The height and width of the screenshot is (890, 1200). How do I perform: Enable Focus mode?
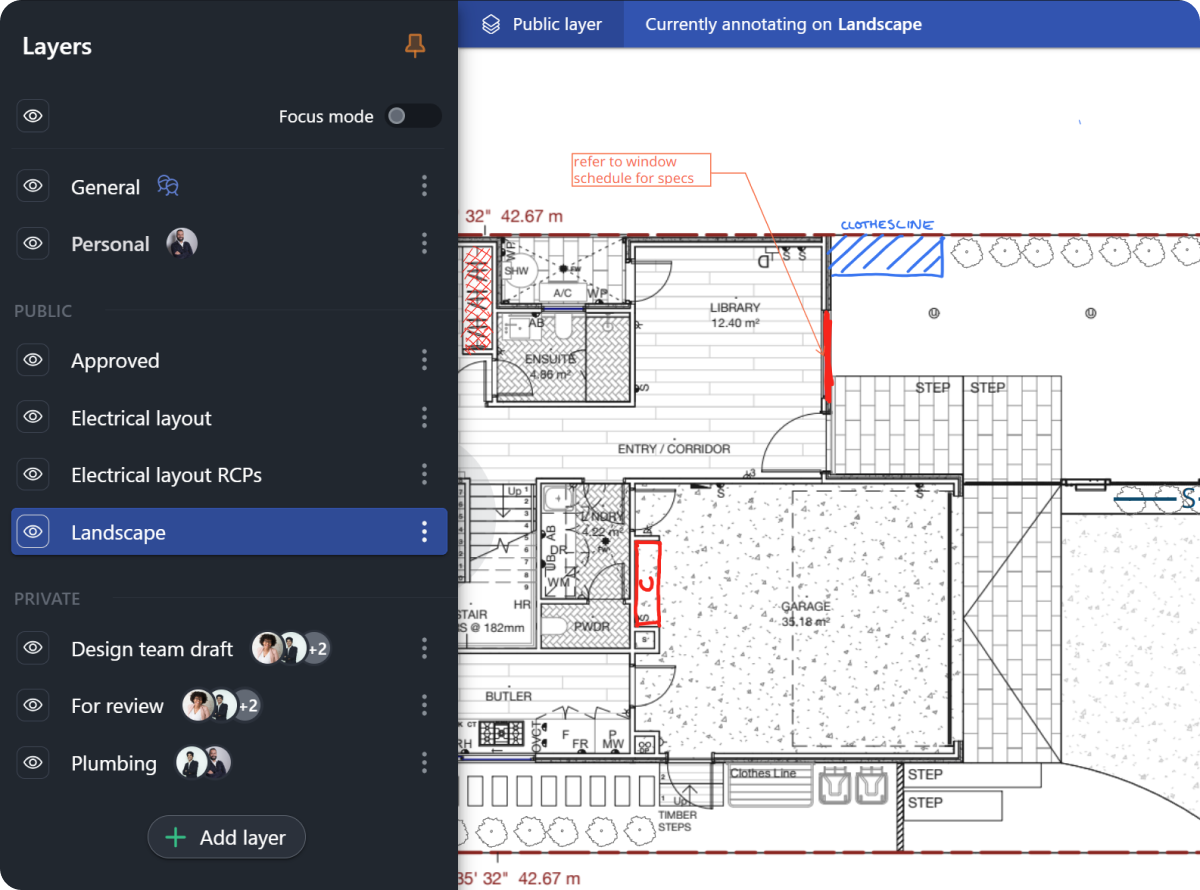pyautogui.click(x=413, y=116)
